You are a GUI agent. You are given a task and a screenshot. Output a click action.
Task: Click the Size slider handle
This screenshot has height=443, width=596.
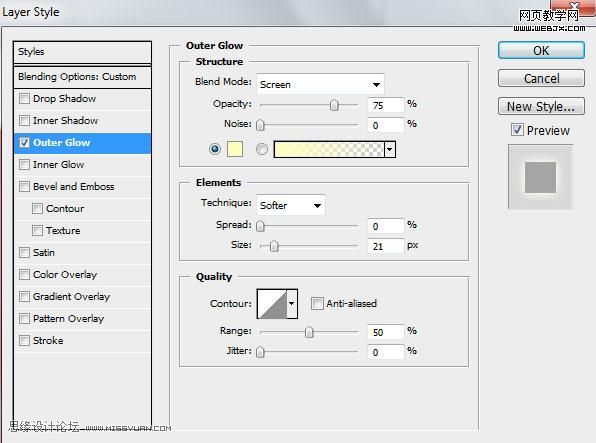click(274, 246)
